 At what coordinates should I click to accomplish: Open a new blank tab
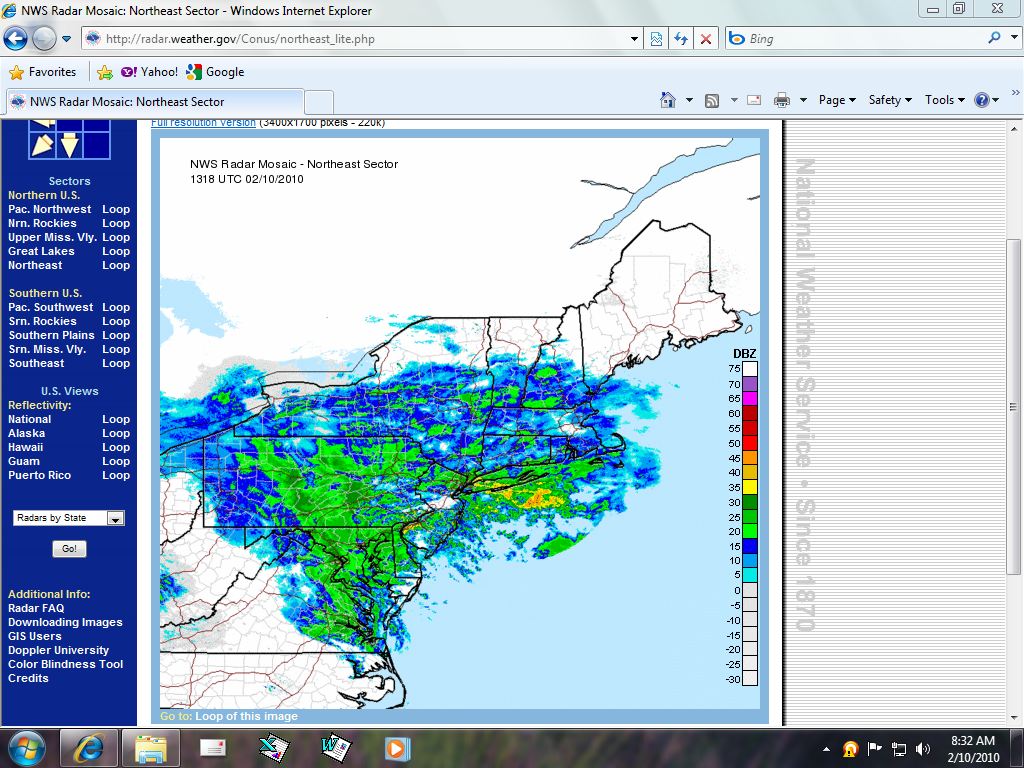(x=319, y=103)
